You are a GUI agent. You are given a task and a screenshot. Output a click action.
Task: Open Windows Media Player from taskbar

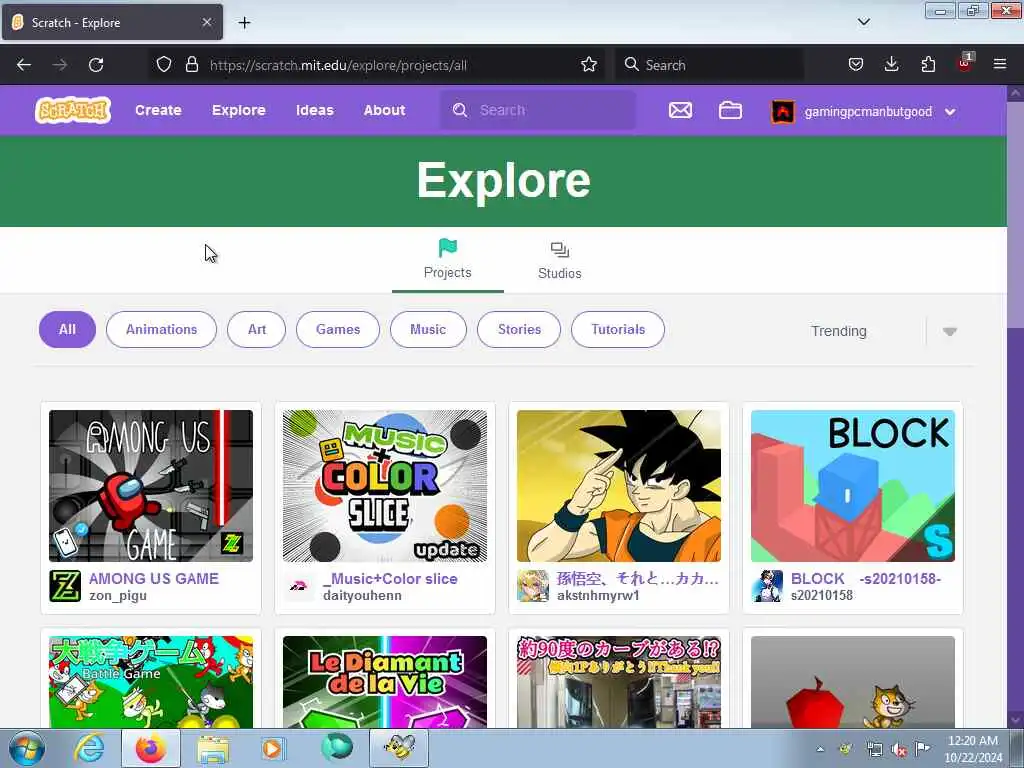(273, 749)
